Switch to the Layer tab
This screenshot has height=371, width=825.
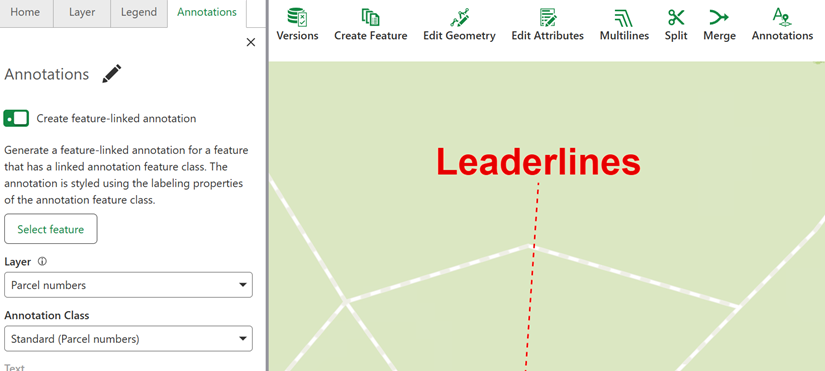coord(82,13)
